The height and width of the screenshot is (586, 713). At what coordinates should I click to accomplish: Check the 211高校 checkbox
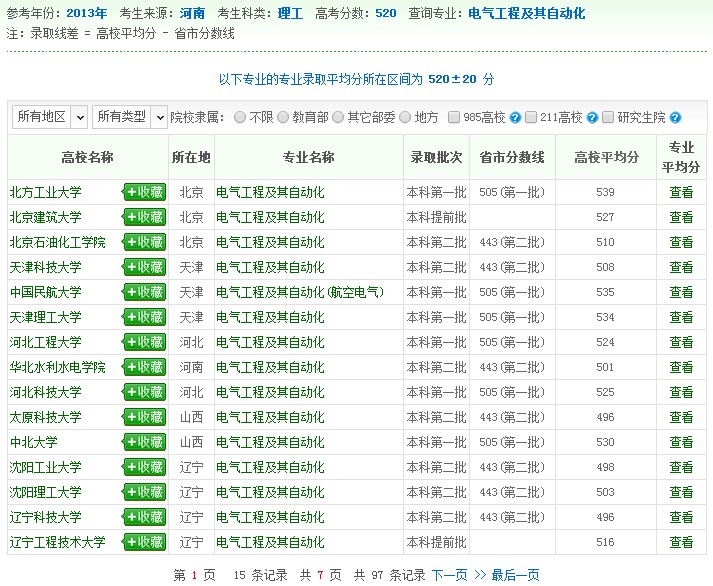point(531,118)
